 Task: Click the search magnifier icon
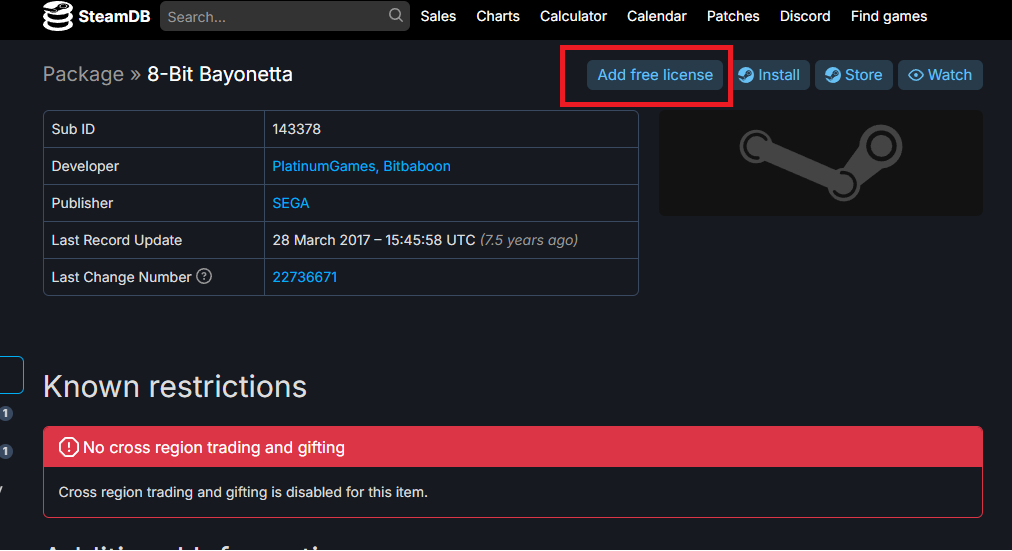[x=396, y=15]
